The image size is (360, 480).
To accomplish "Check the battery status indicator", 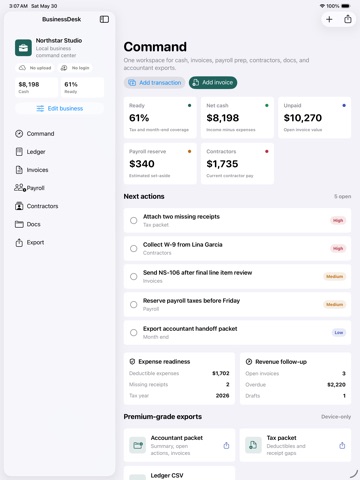I will point(346,6).
